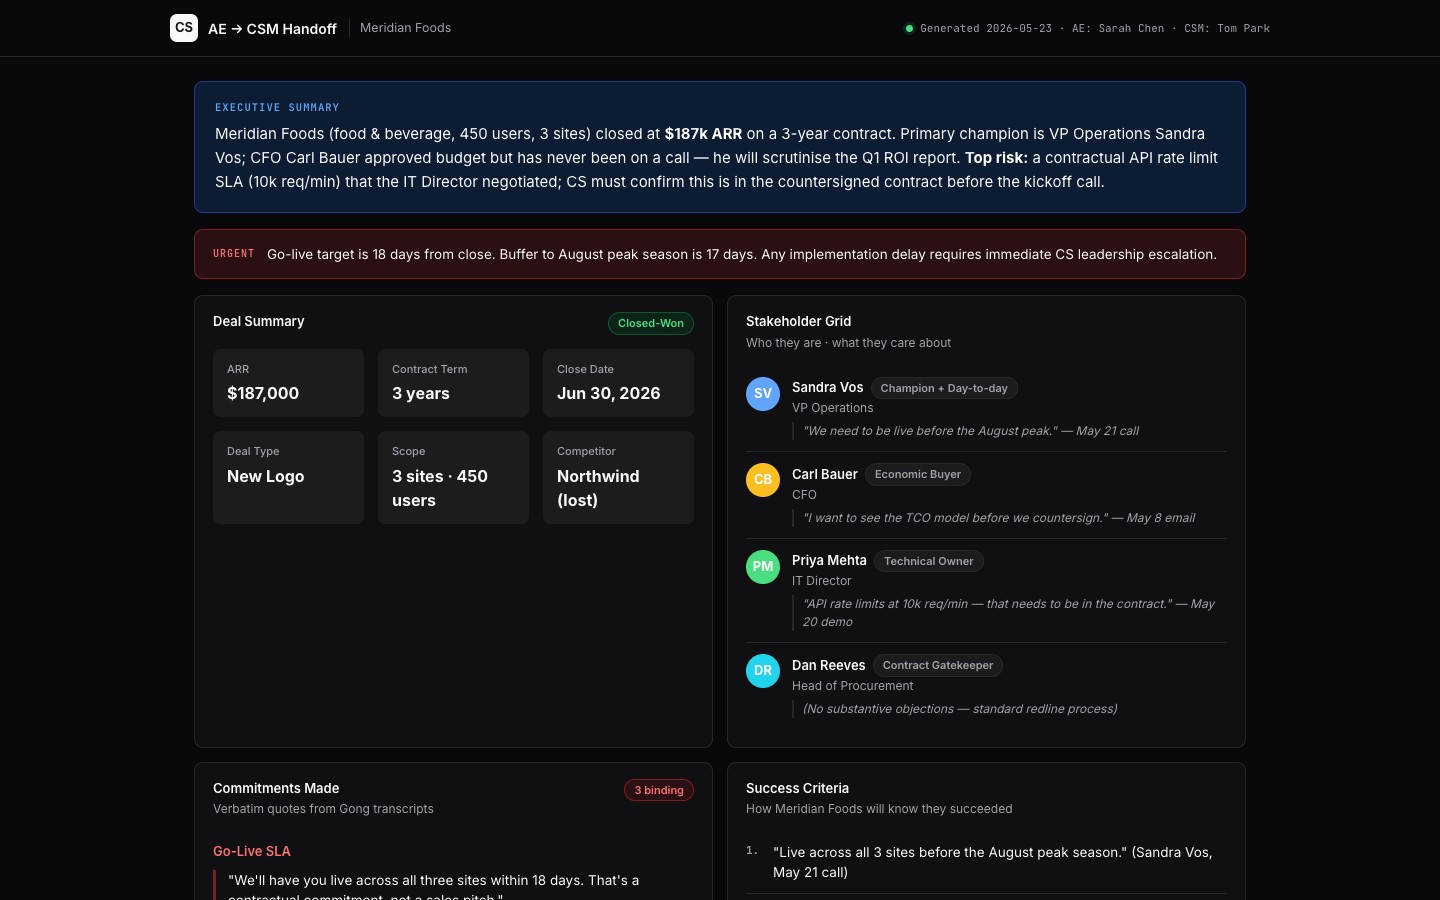Screen dimensions: 1440x900
Task: Click the CS logo icon in header
Action: [184, 28]
